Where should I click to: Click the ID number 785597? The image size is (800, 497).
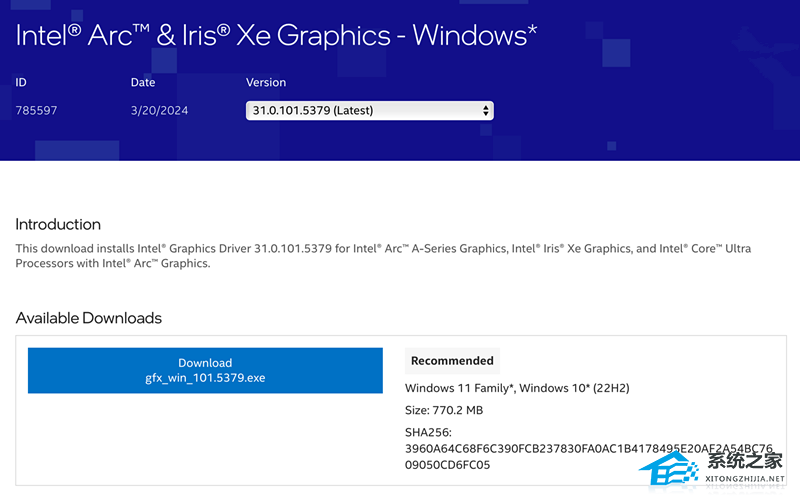point(36,110)
